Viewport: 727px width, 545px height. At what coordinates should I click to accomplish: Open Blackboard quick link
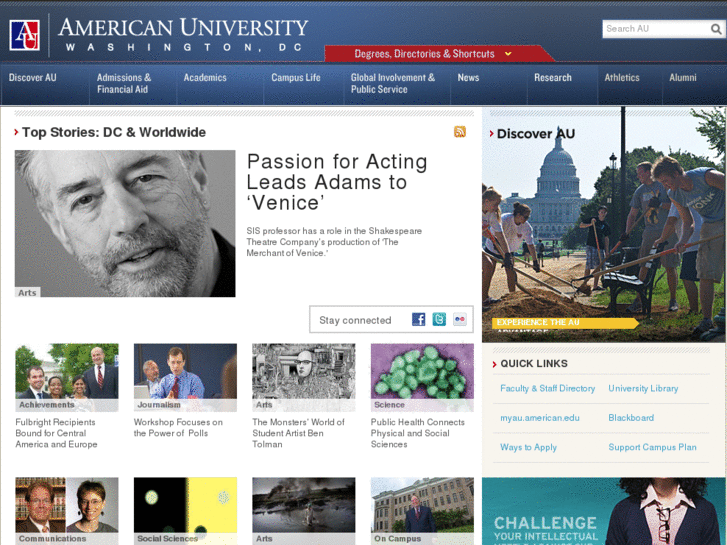point(631,418)
